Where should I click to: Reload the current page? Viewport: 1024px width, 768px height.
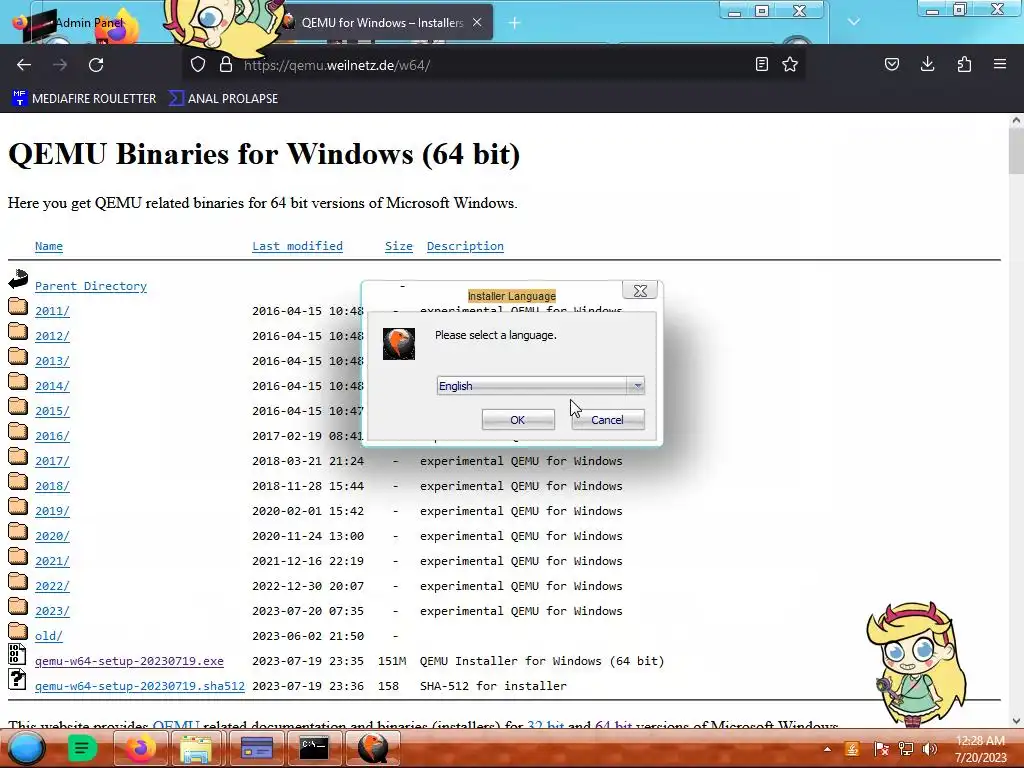tap(96, 65)
